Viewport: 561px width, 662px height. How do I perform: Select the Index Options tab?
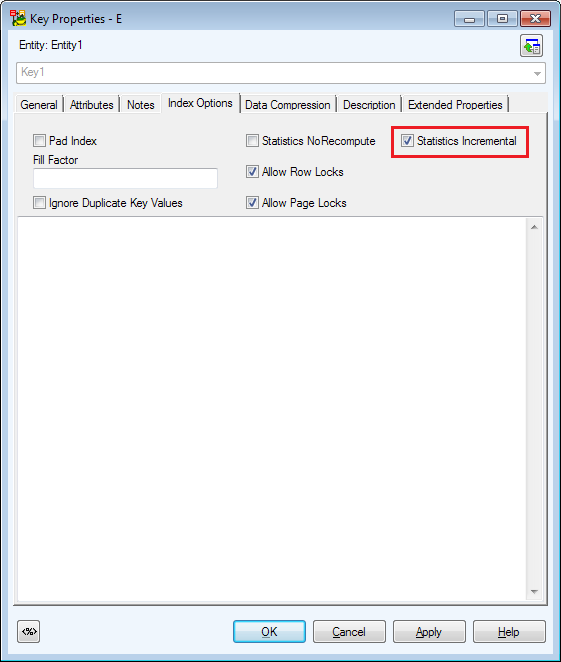(x=200, y=103)
